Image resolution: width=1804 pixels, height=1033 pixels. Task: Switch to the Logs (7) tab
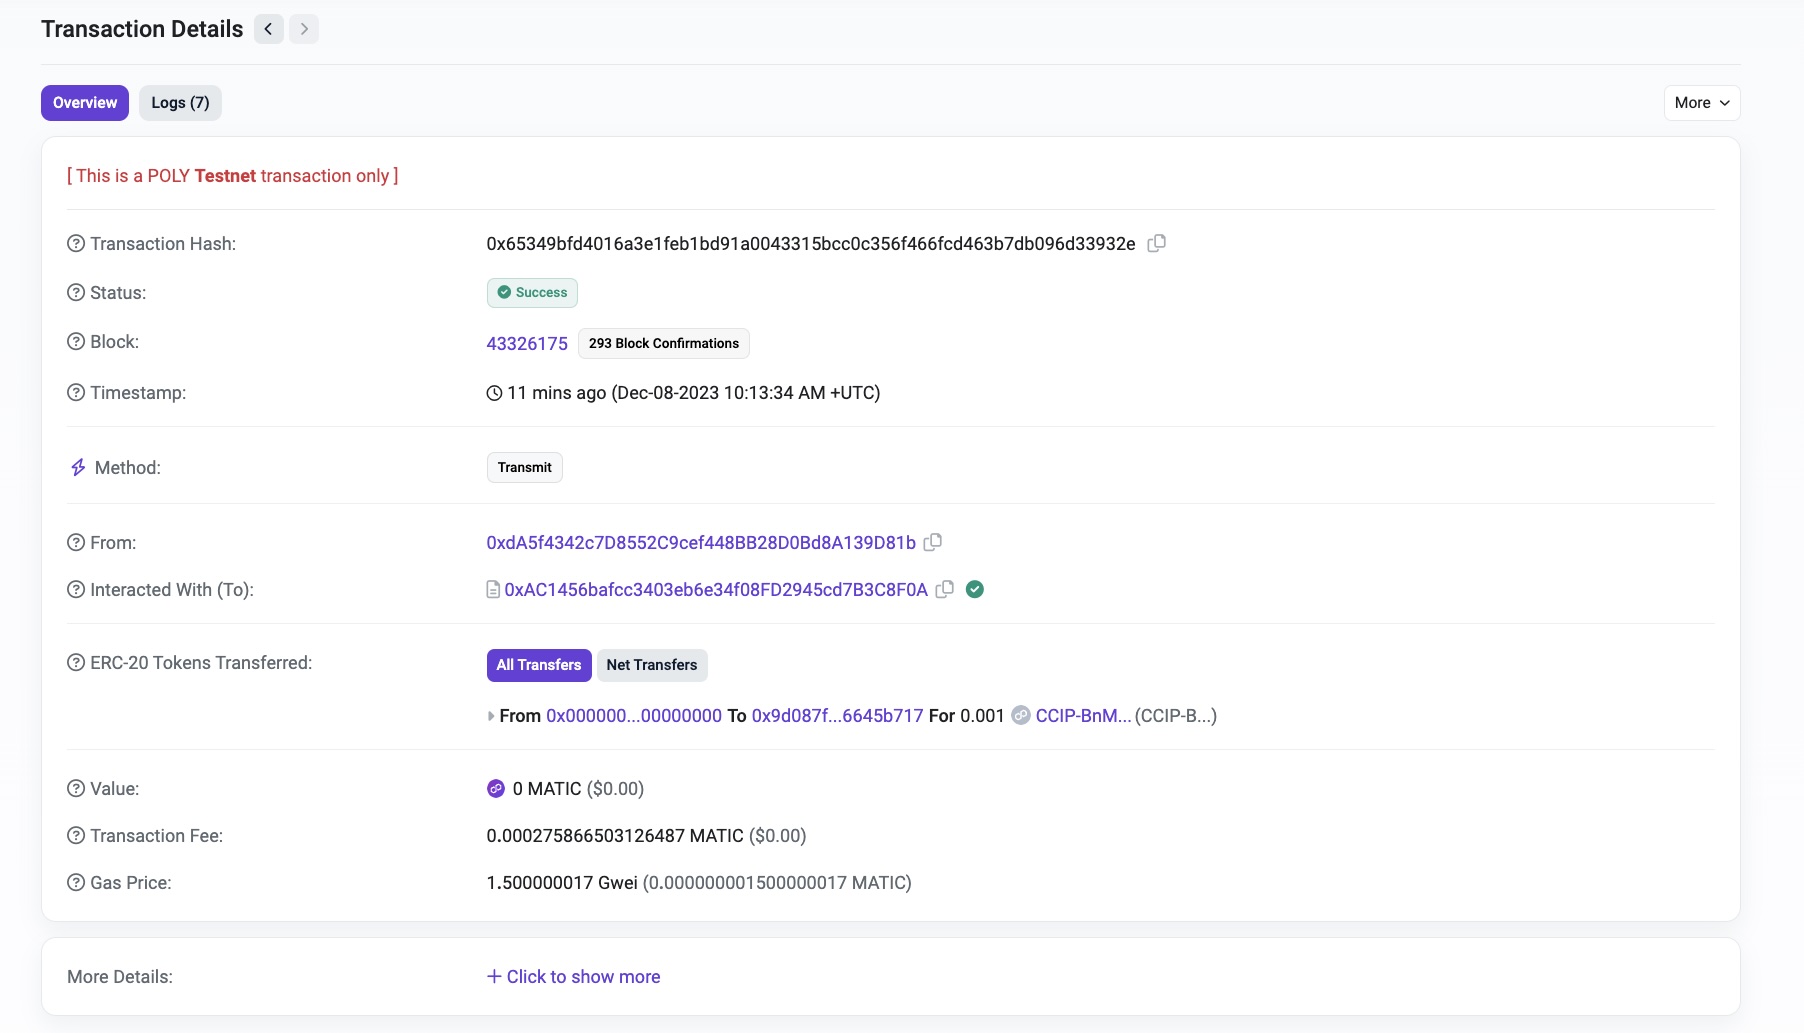[x=180, y=103]
